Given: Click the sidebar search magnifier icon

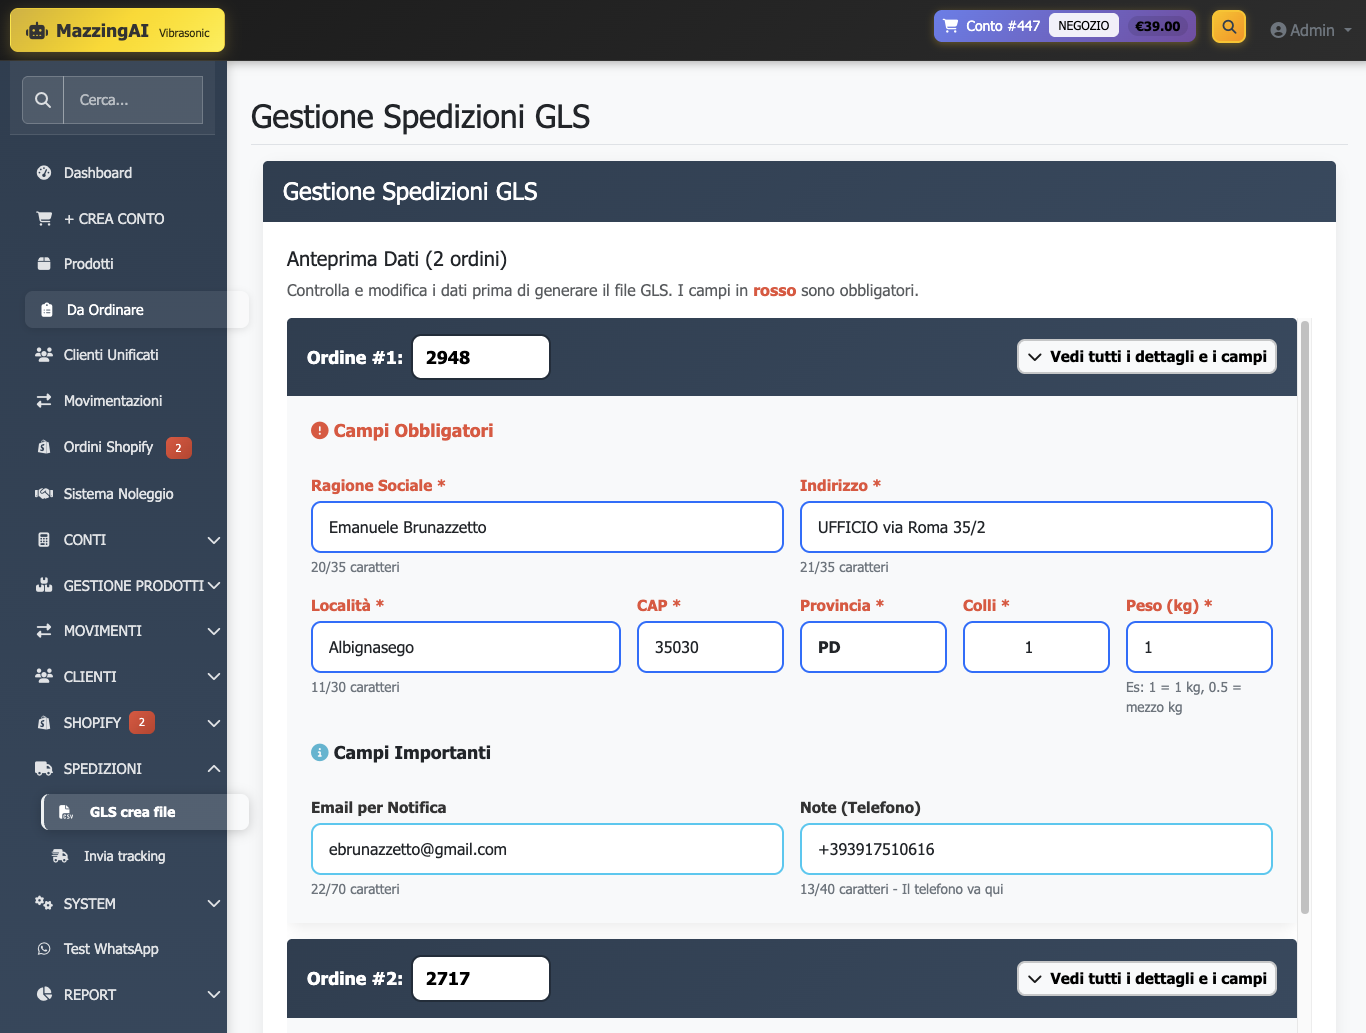Looking at the screenshot, I should pyautogui.click(x=43, y=100).
